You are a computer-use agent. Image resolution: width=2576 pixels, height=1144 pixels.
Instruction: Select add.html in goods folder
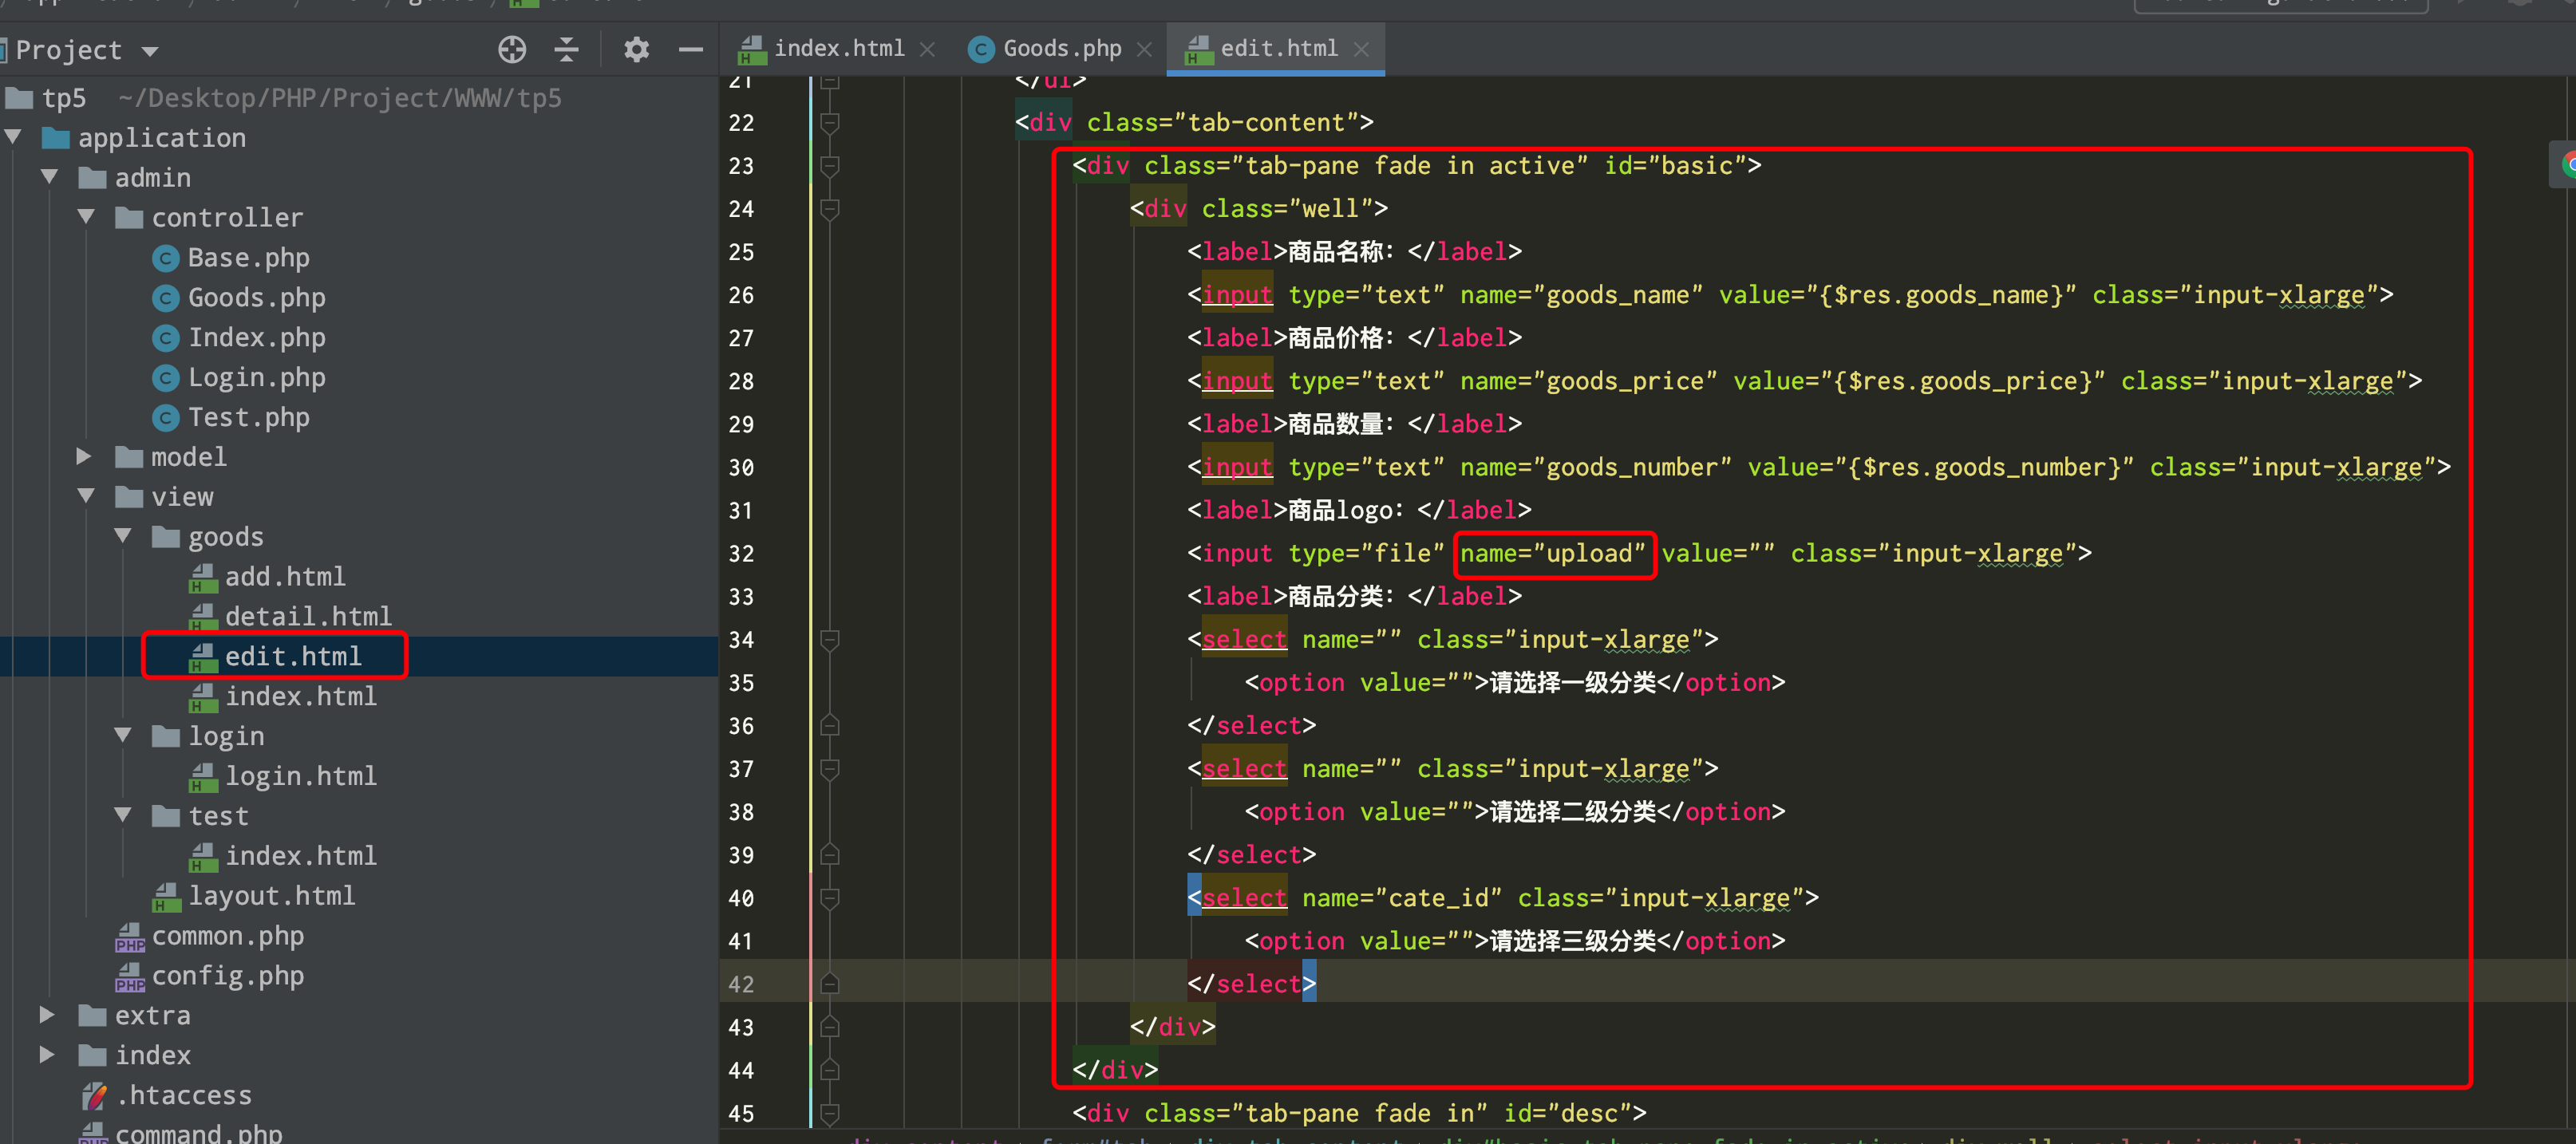tap(285, 576)
